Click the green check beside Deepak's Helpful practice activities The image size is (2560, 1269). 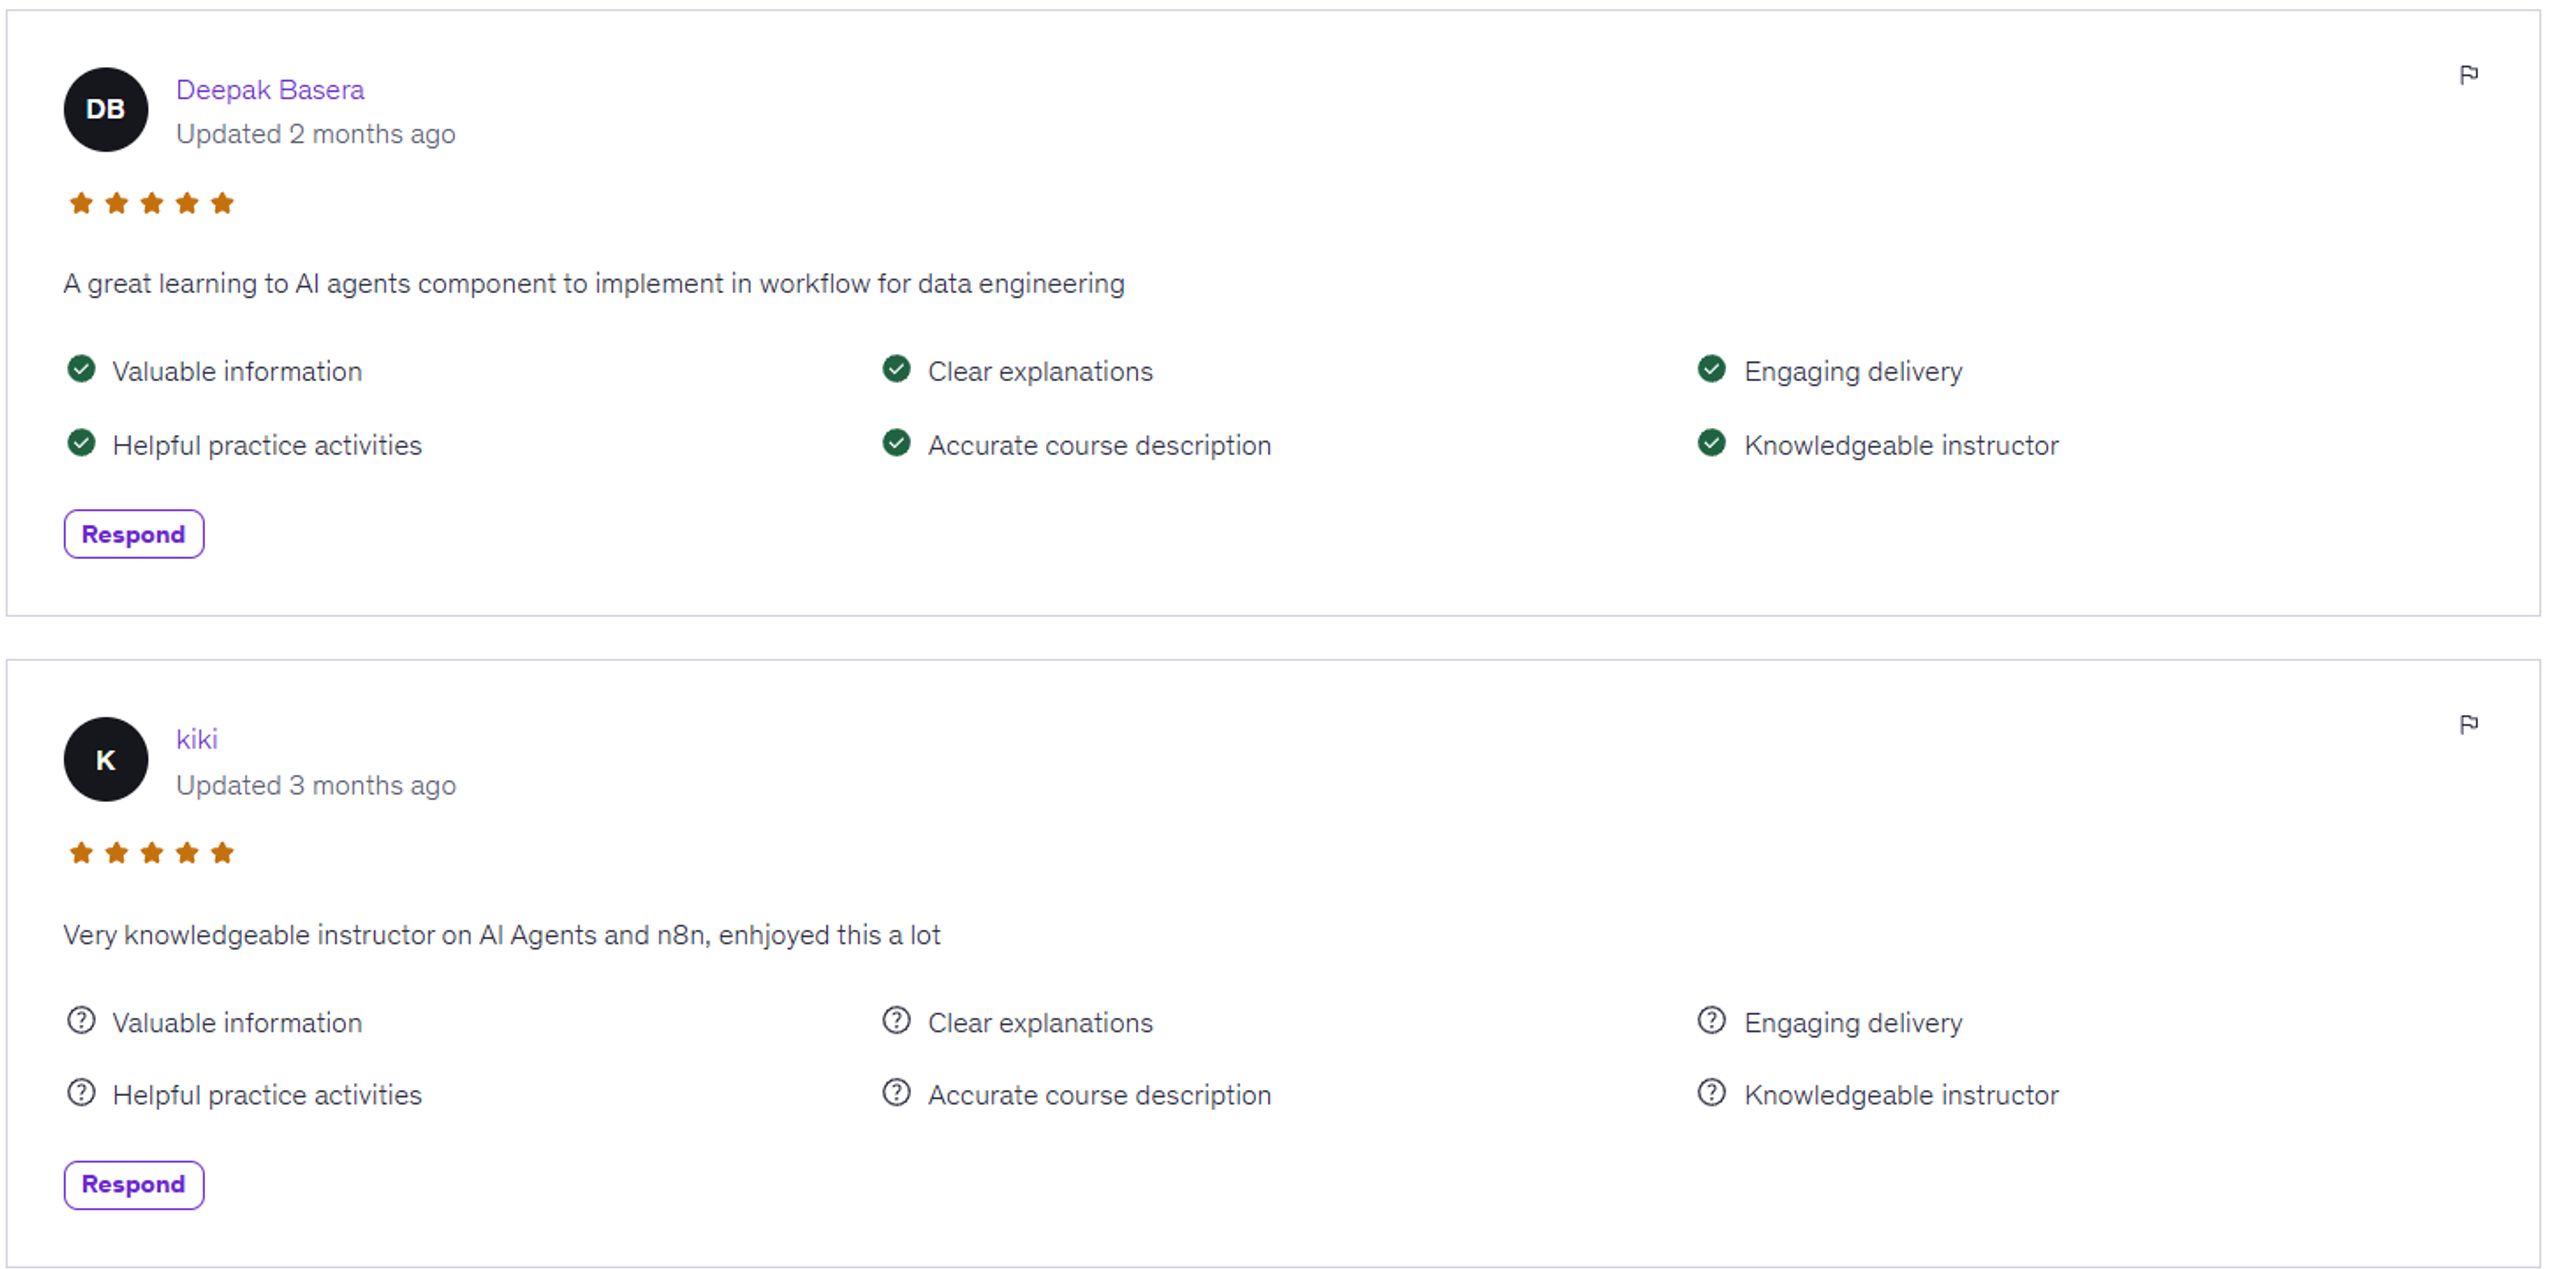click(81, 442)
